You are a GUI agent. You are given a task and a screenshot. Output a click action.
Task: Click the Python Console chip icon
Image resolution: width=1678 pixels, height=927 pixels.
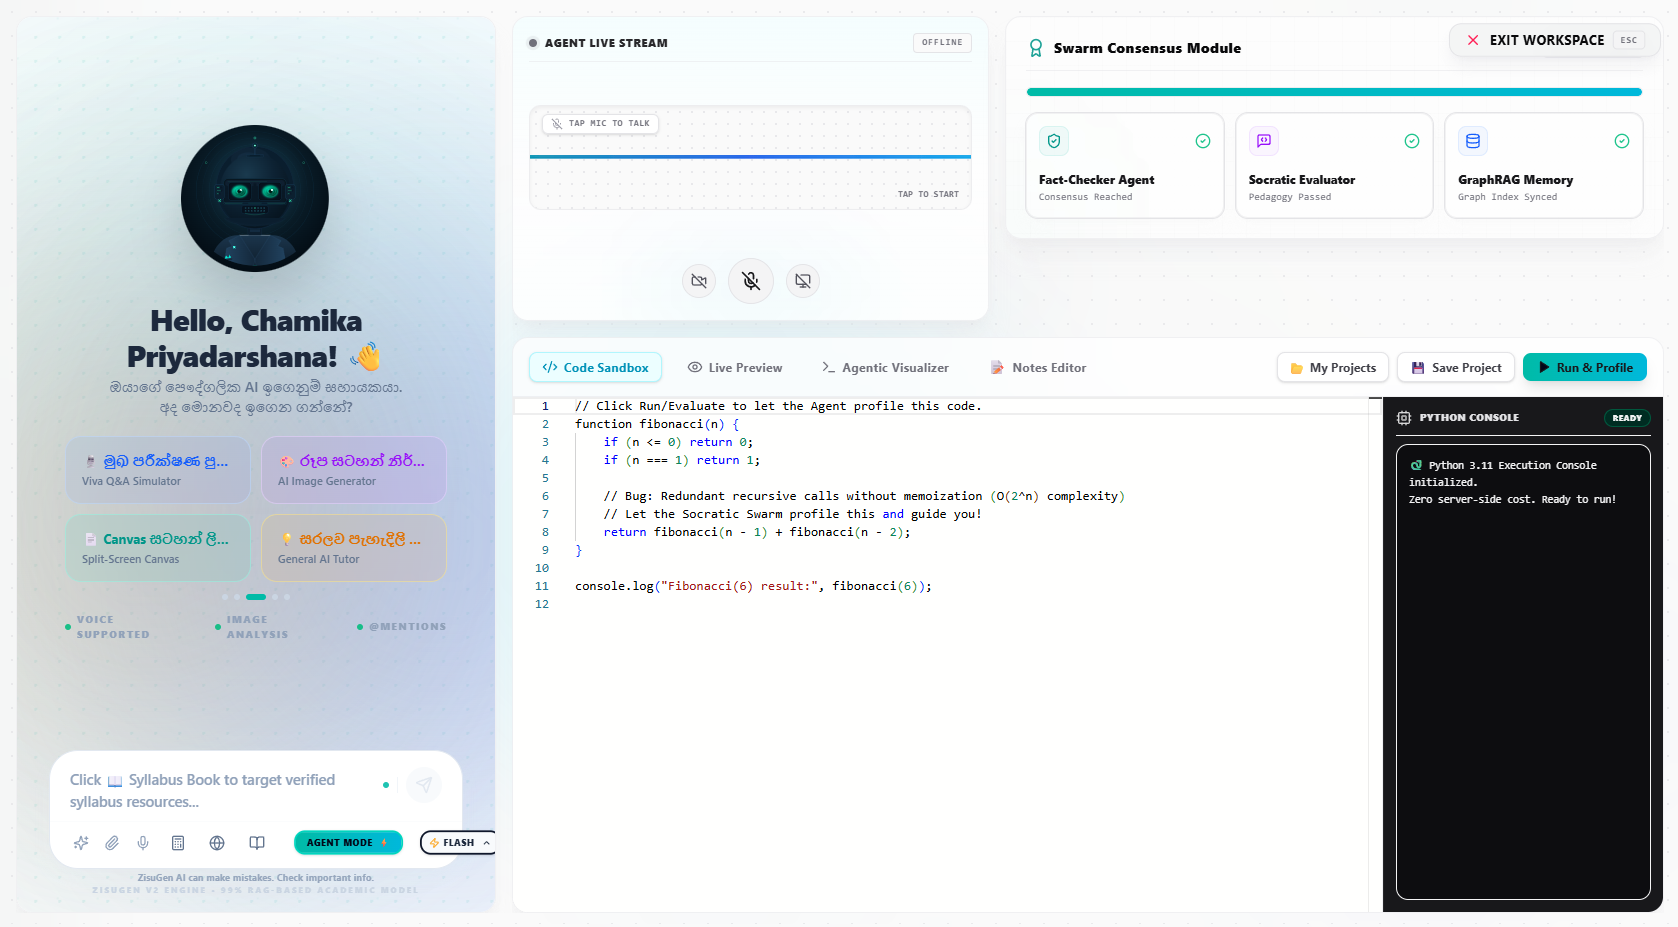pyautogui.click(x=1404, y=418)
